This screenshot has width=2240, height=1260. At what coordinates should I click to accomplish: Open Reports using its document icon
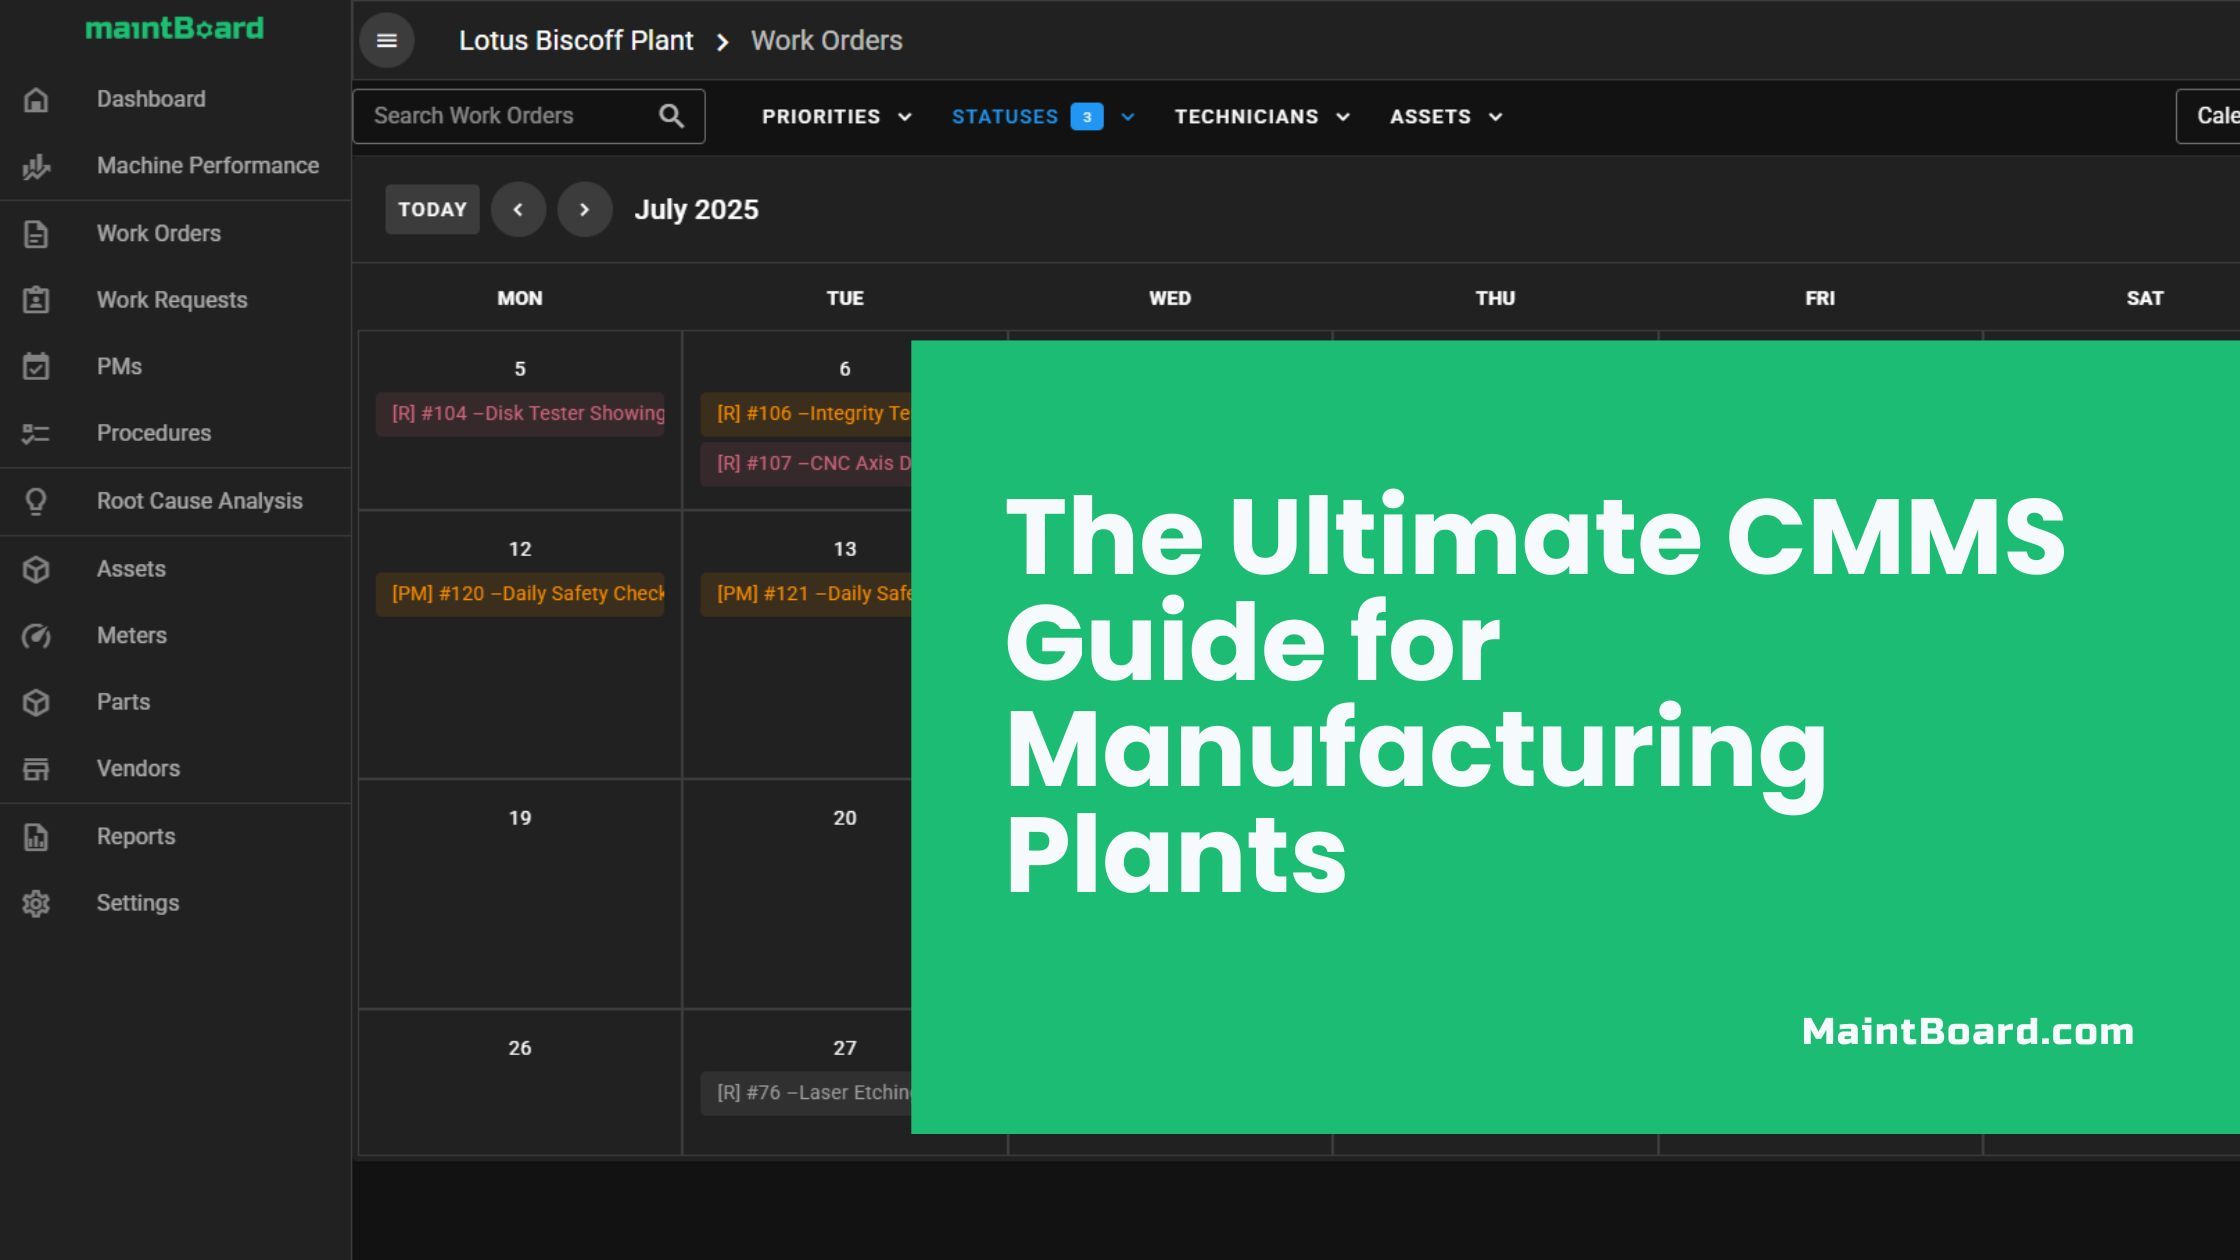coord(36,836)
